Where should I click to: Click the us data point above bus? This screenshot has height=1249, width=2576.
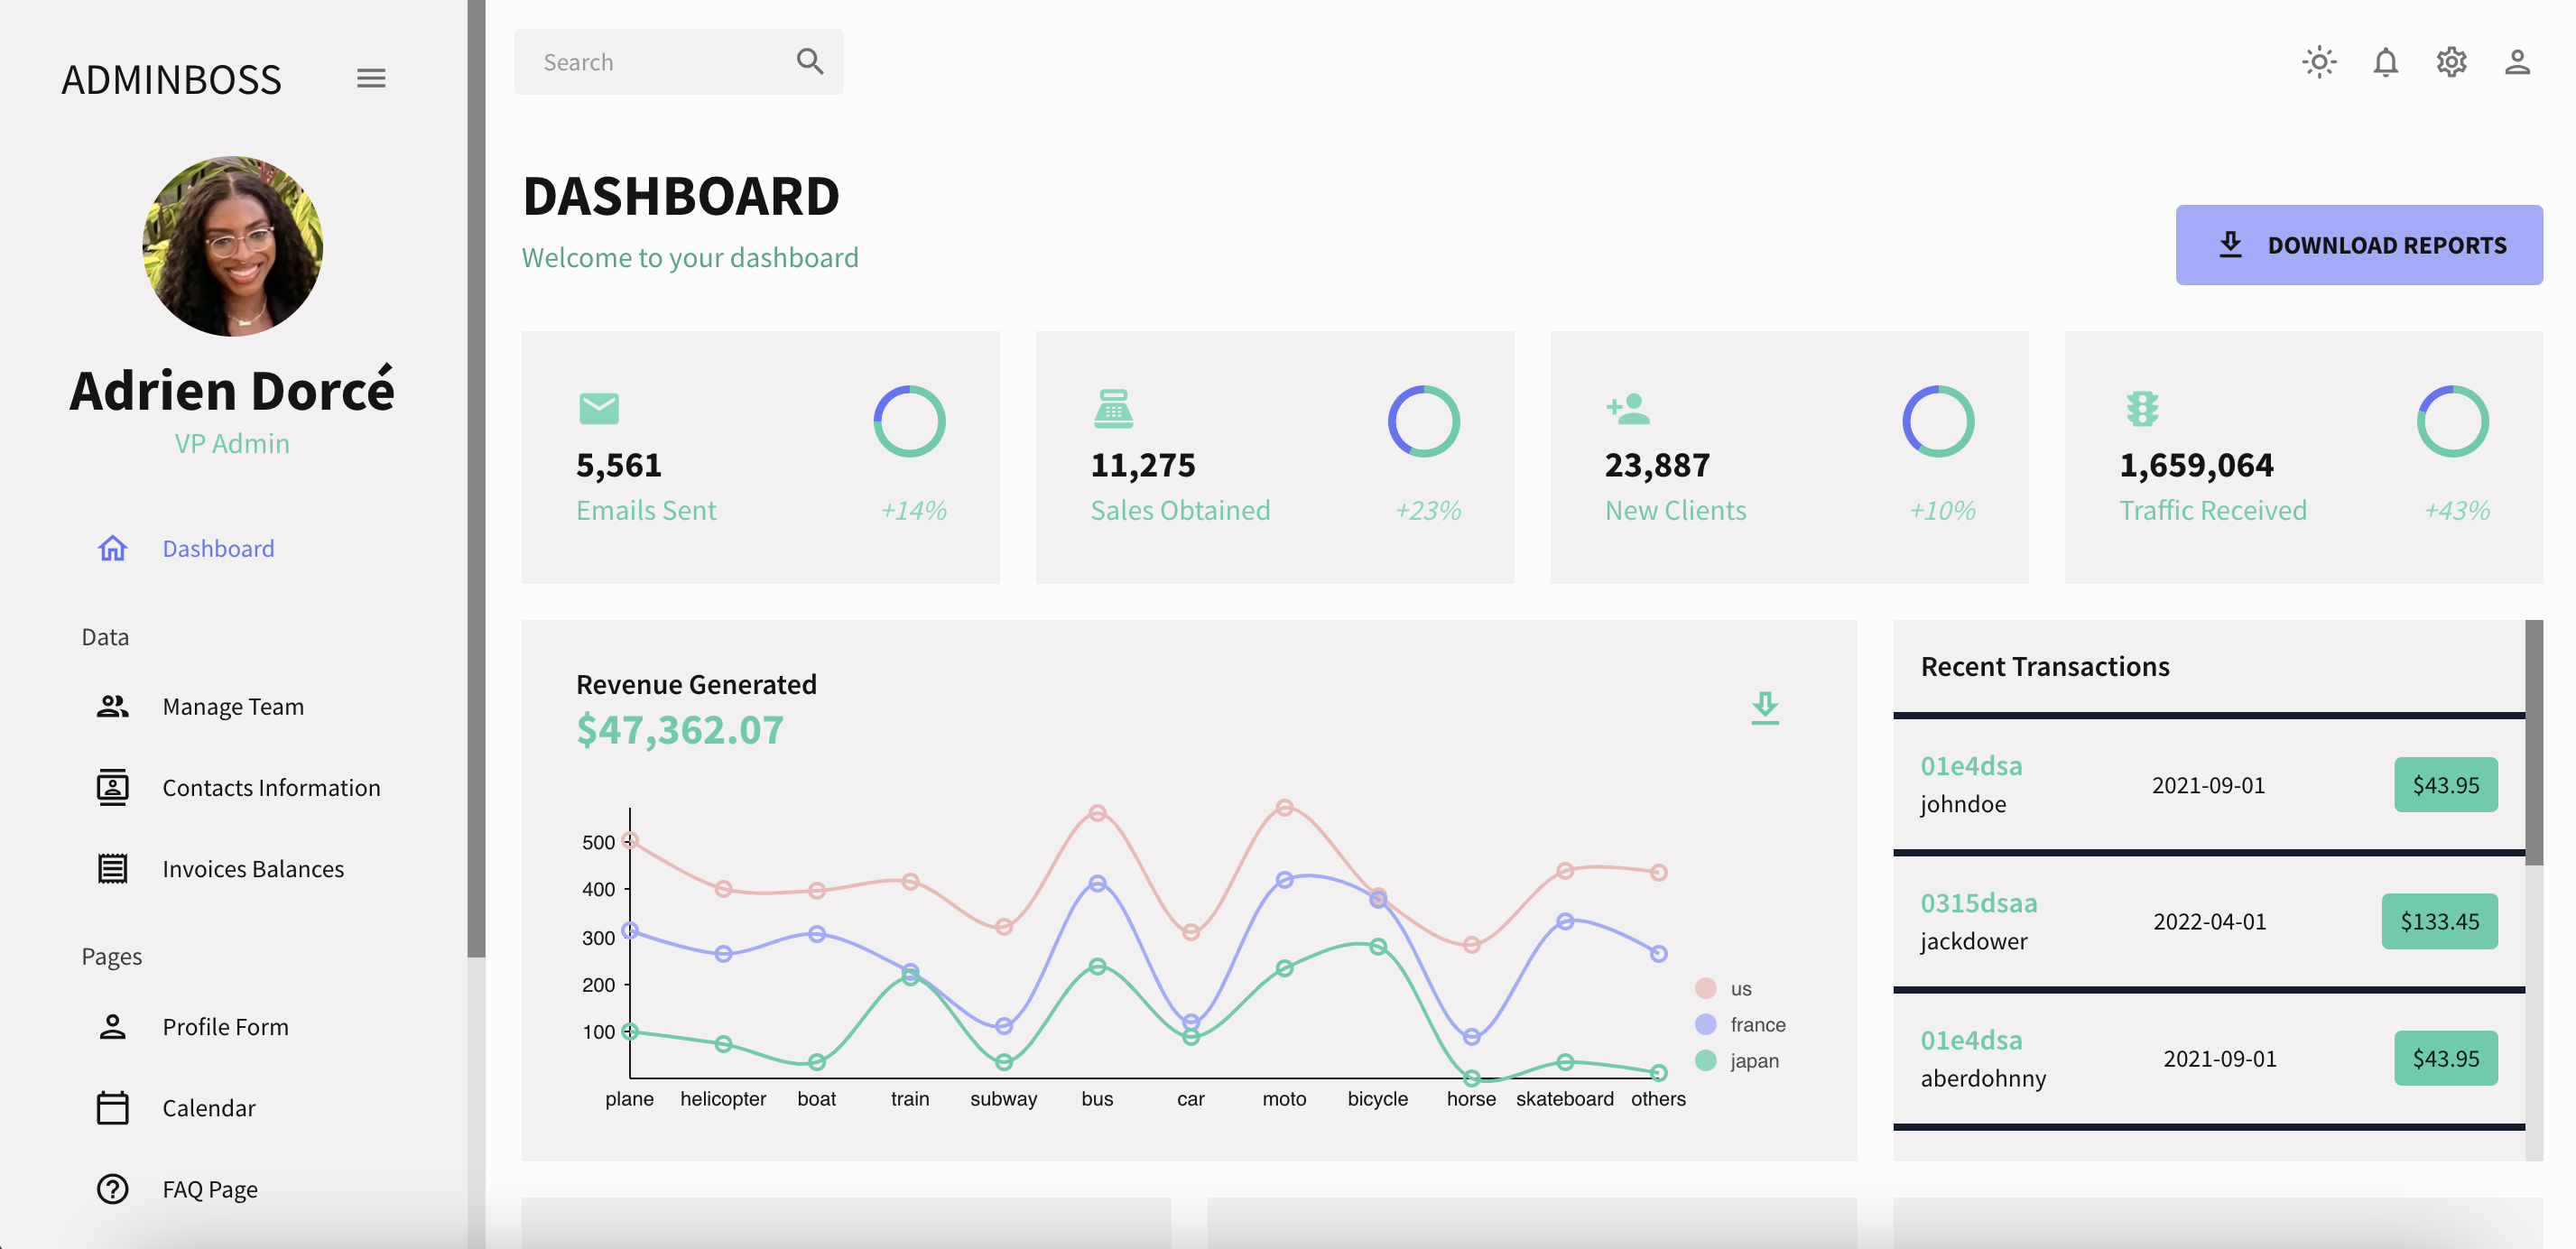click(x=1097, y=813)
